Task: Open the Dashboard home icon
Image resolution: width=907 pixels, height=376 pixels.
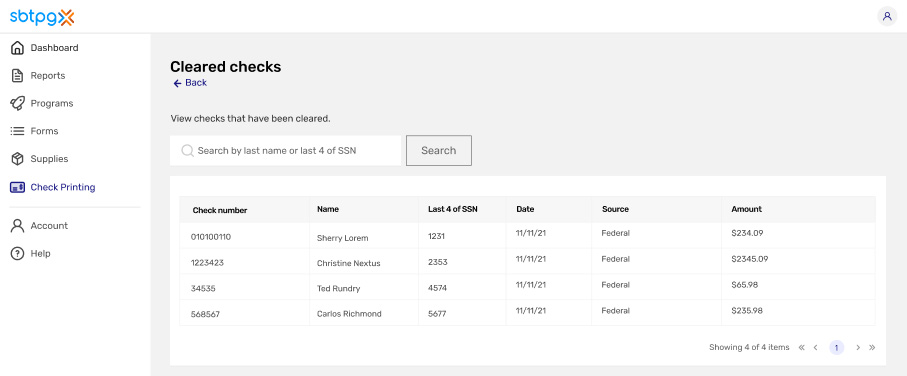Action: pyautogui.click(x=17, y=48)
